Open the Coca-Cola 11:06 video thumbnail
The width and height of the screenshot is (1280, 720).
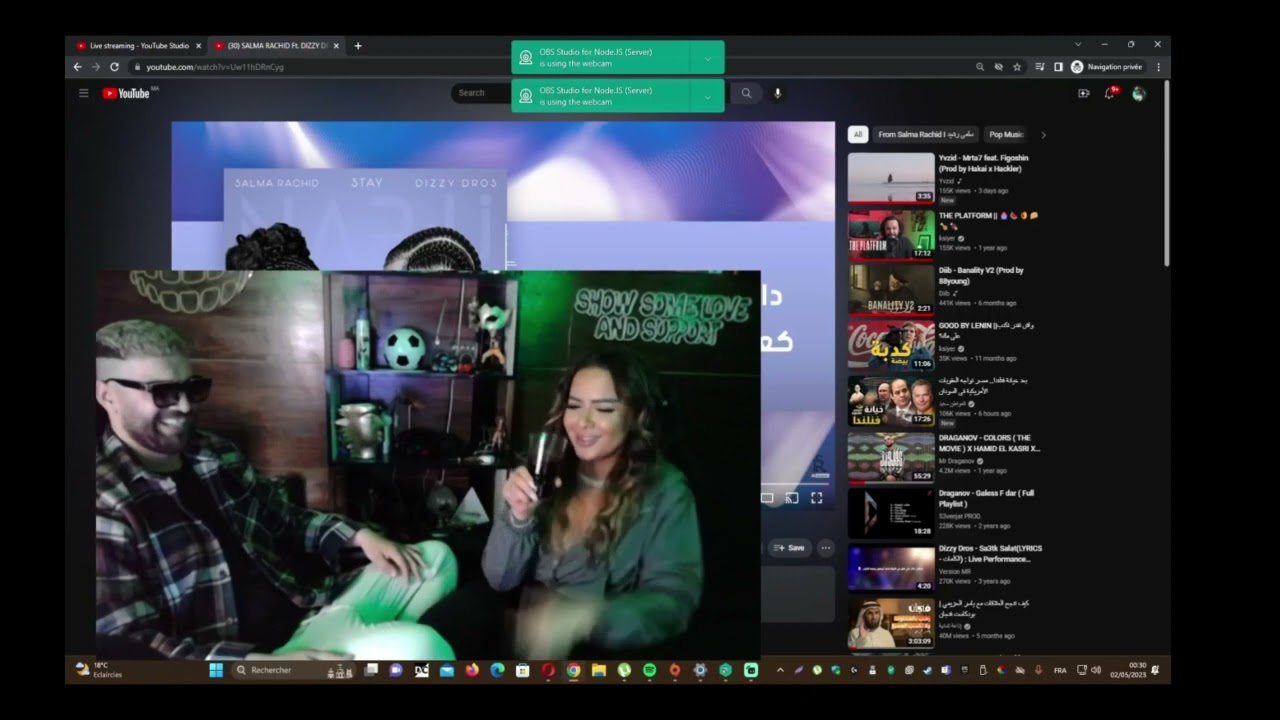891,346
